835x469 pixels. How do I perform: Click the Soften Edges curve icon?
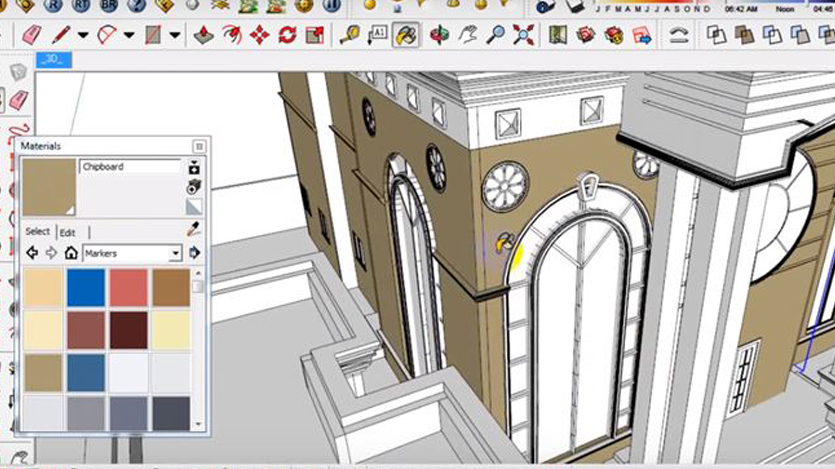[678, 35]
